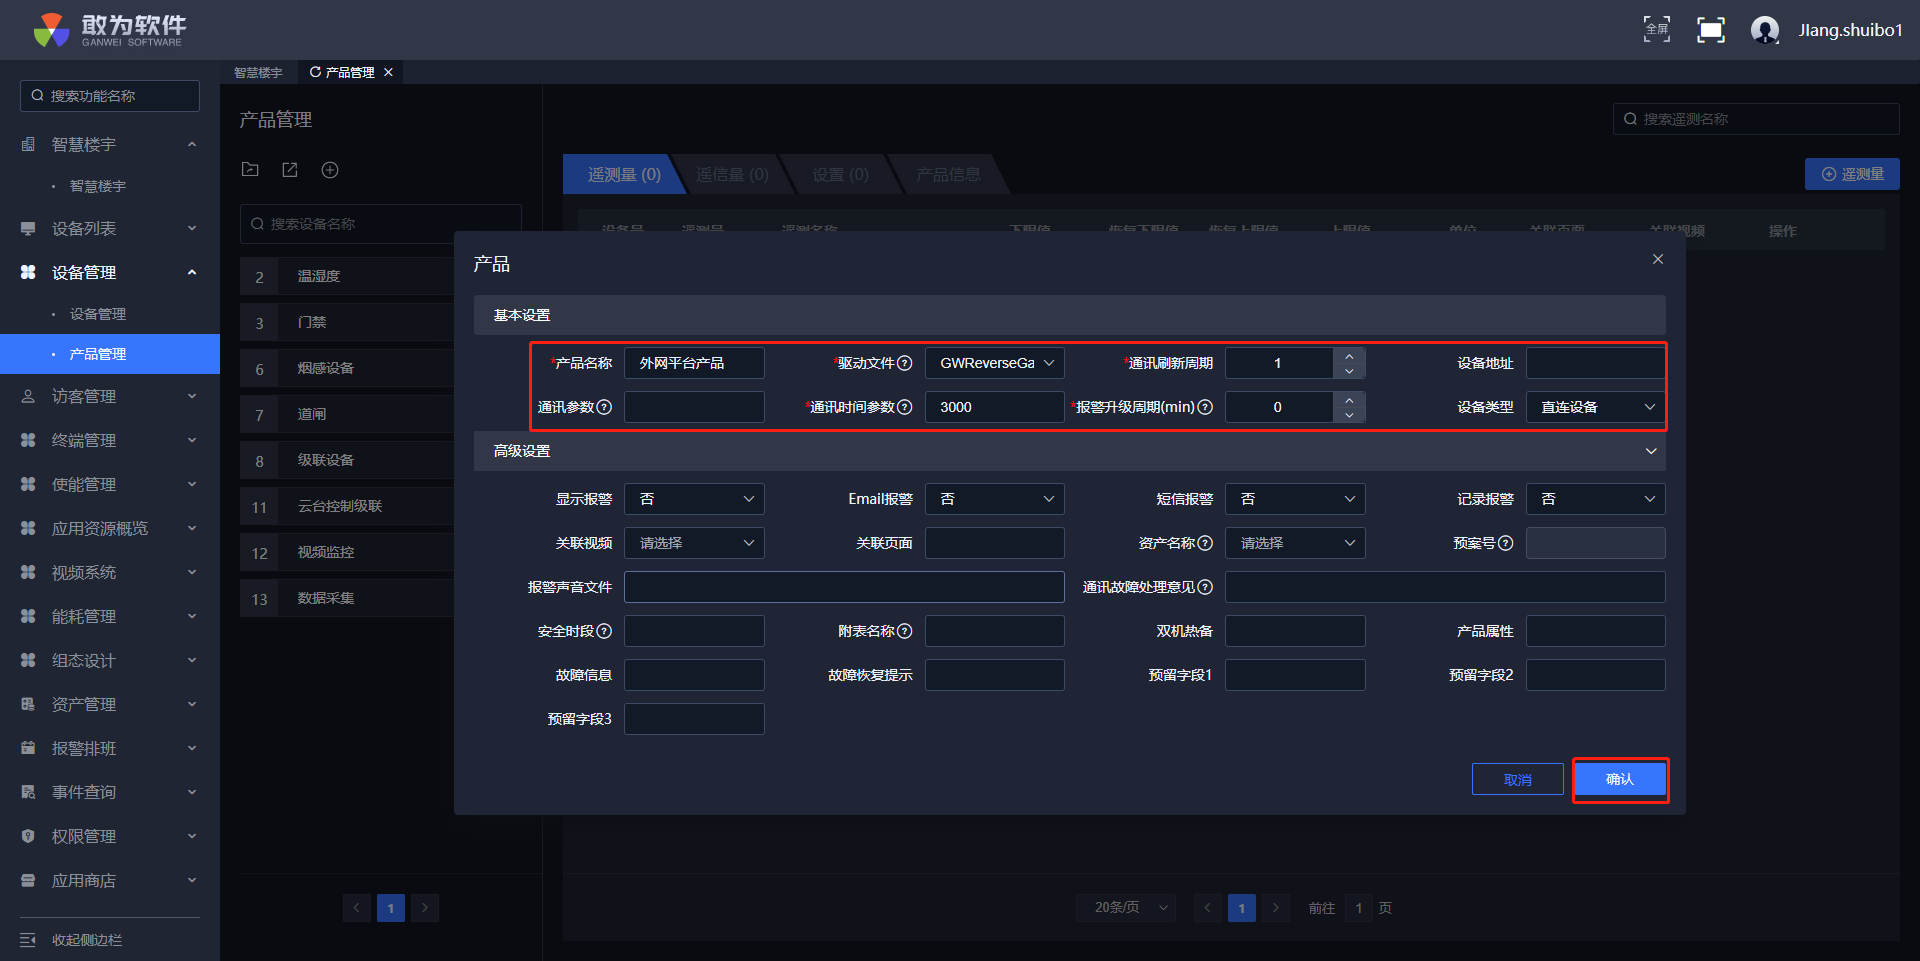The image size is (1920, 961).
Task: Click the 产品名称 input field
Action: coord(694,363)
